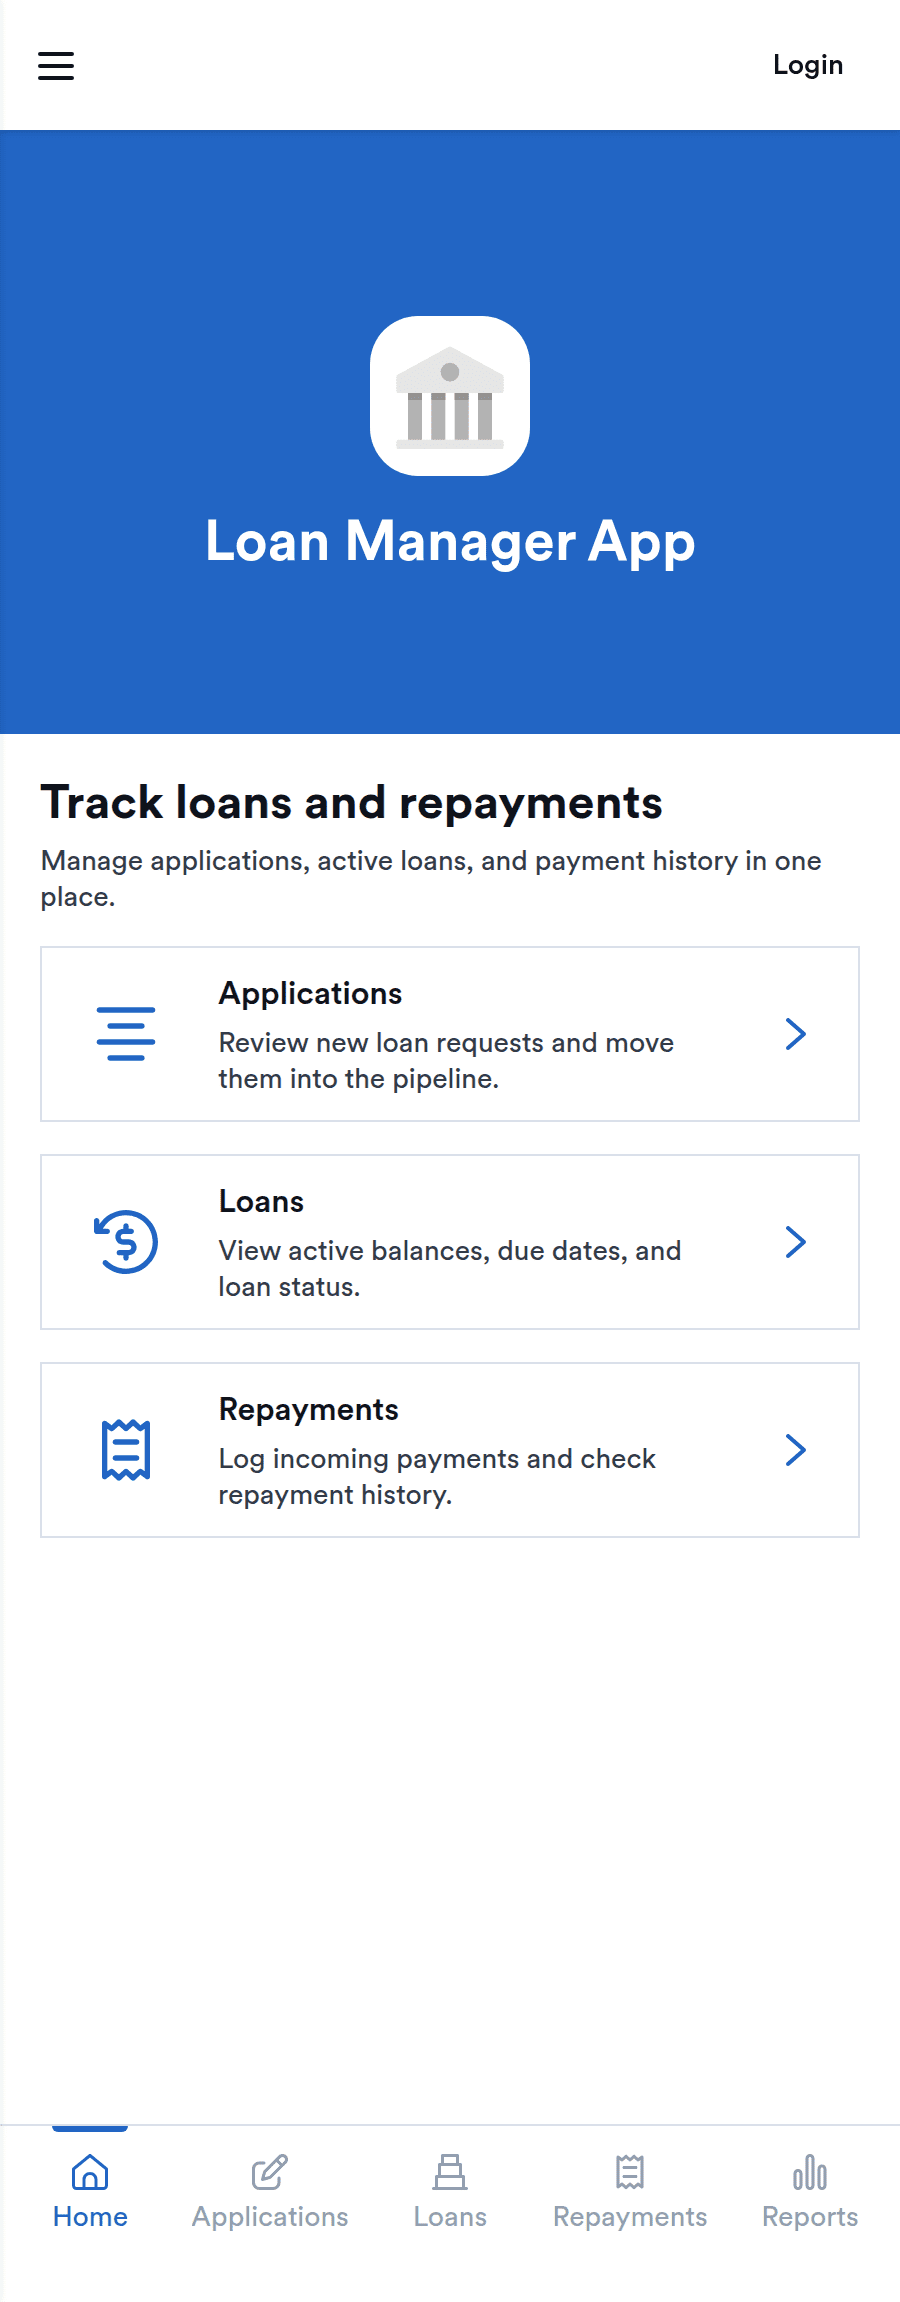Click "Review new loan requests" description
The height and width of the screenshot is (2302, 900).
(x=446, y=1060)
